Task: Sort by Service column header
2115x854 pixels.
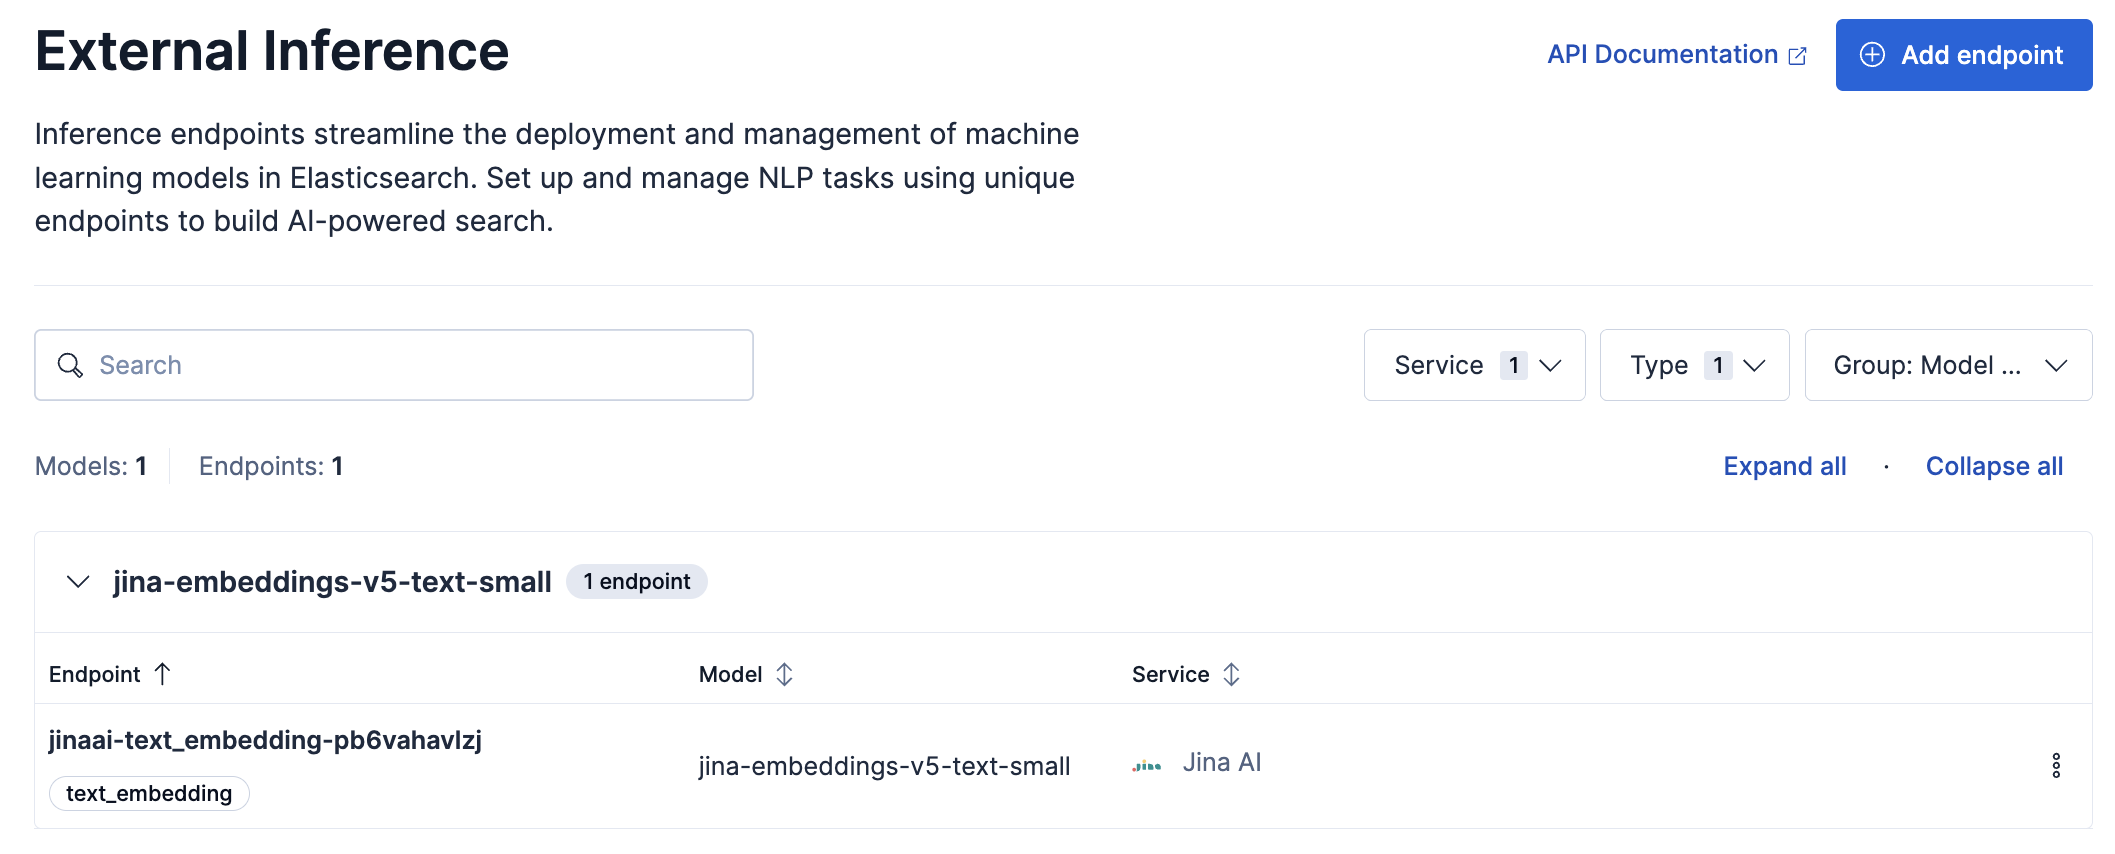Action: (x=1186, y=674)
